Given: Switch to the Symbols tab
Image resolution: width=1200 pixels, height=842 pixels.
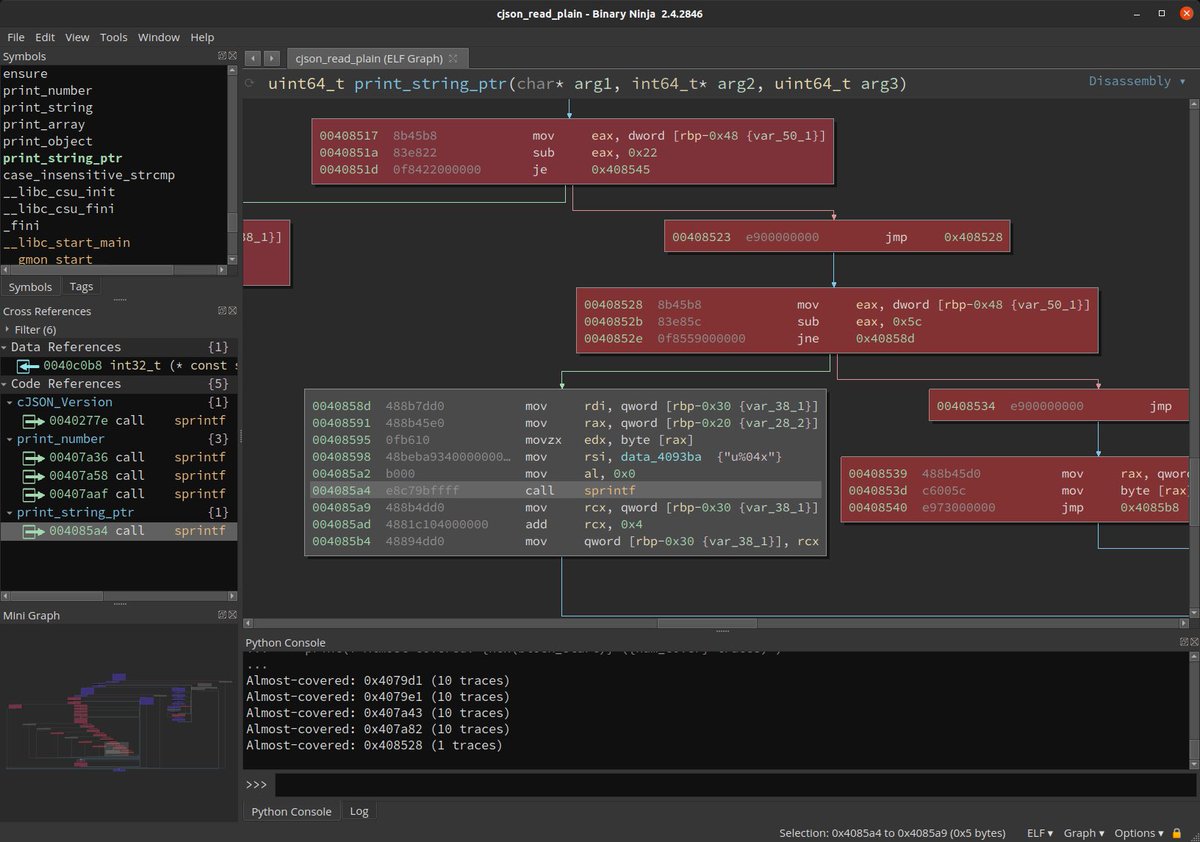Looking at the screenshot, I should point(30,287).
